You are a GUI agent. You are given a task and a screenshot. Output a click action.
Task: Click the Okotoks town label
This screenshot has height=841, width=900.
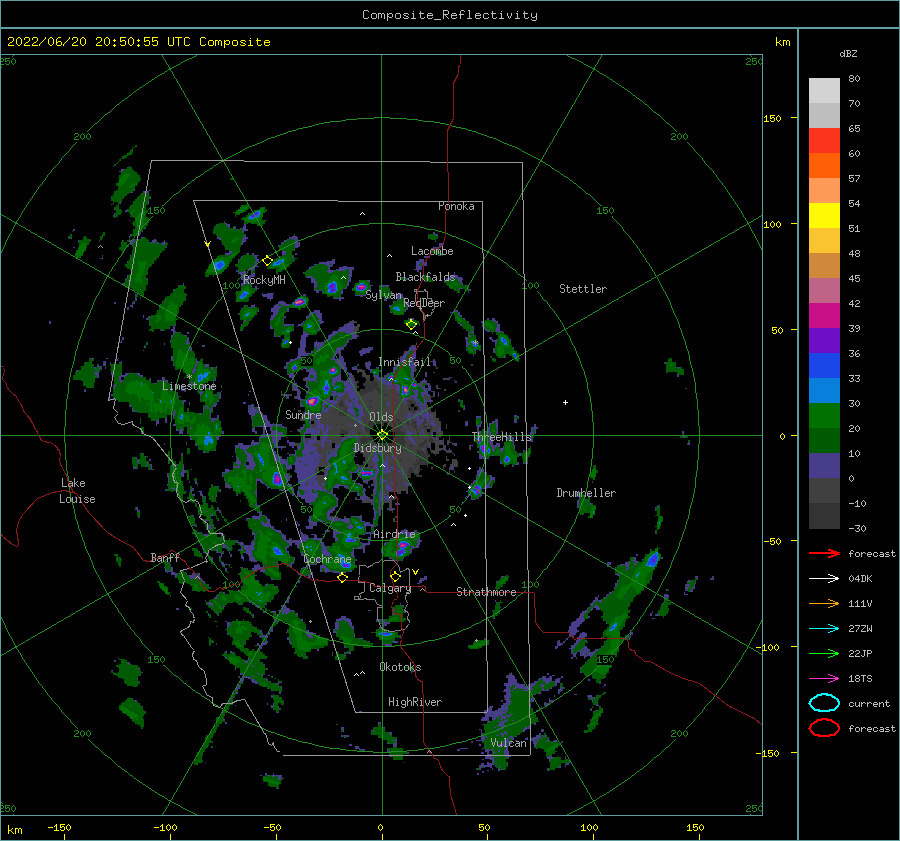[400, 667]
